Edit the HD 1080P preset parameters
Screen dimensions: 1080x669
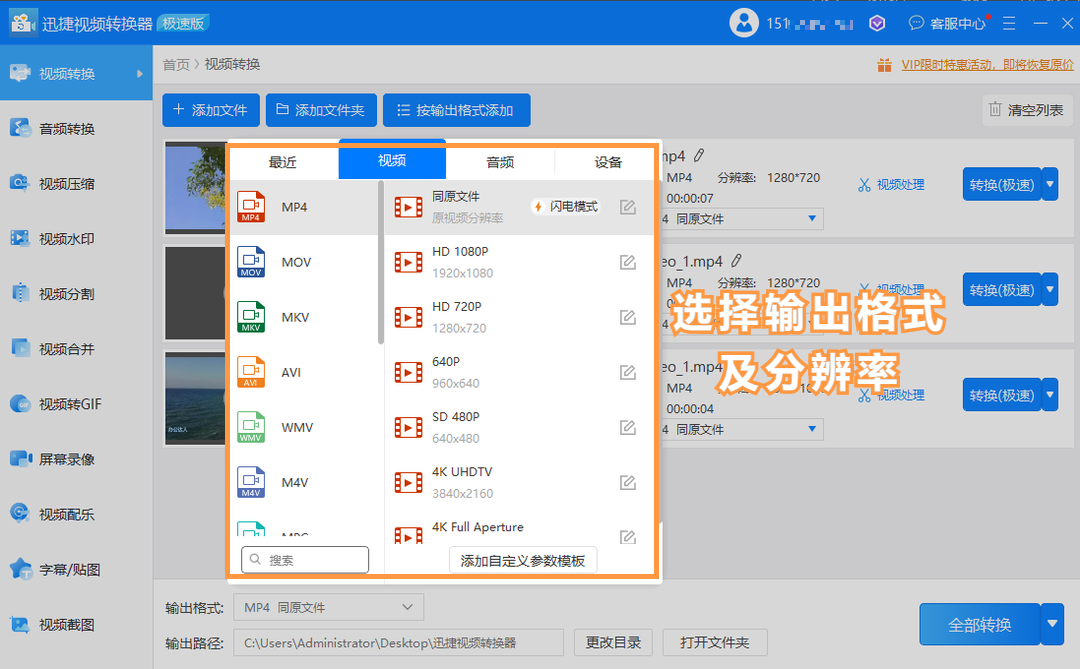(627, 262)
